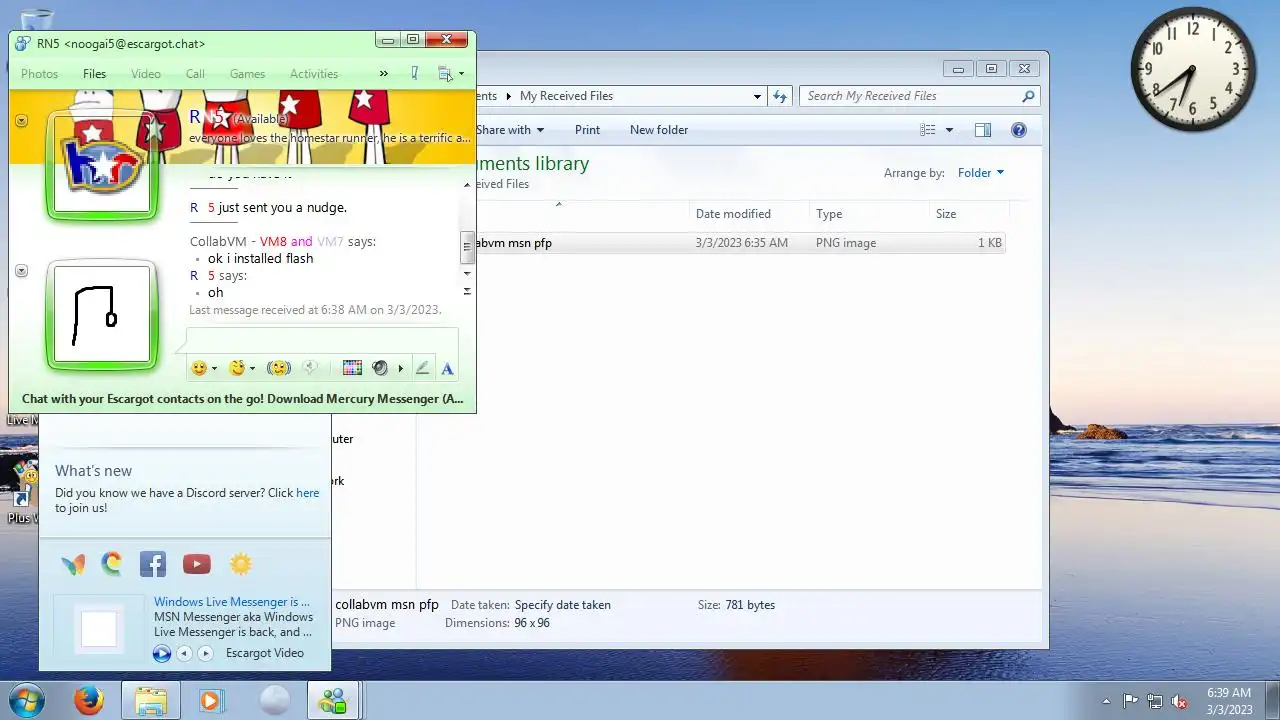Click the Windows Live Messenger taskbar icon
The image size is (1280, 720).
pyautogui.click(x=332, y=700)
